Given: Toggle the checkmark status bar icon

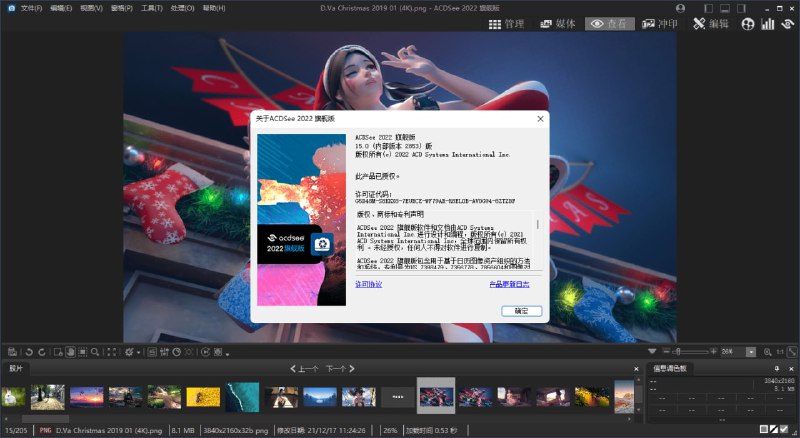Looking at the screenshot, I should pyautogui.click(x=784, y=430).
